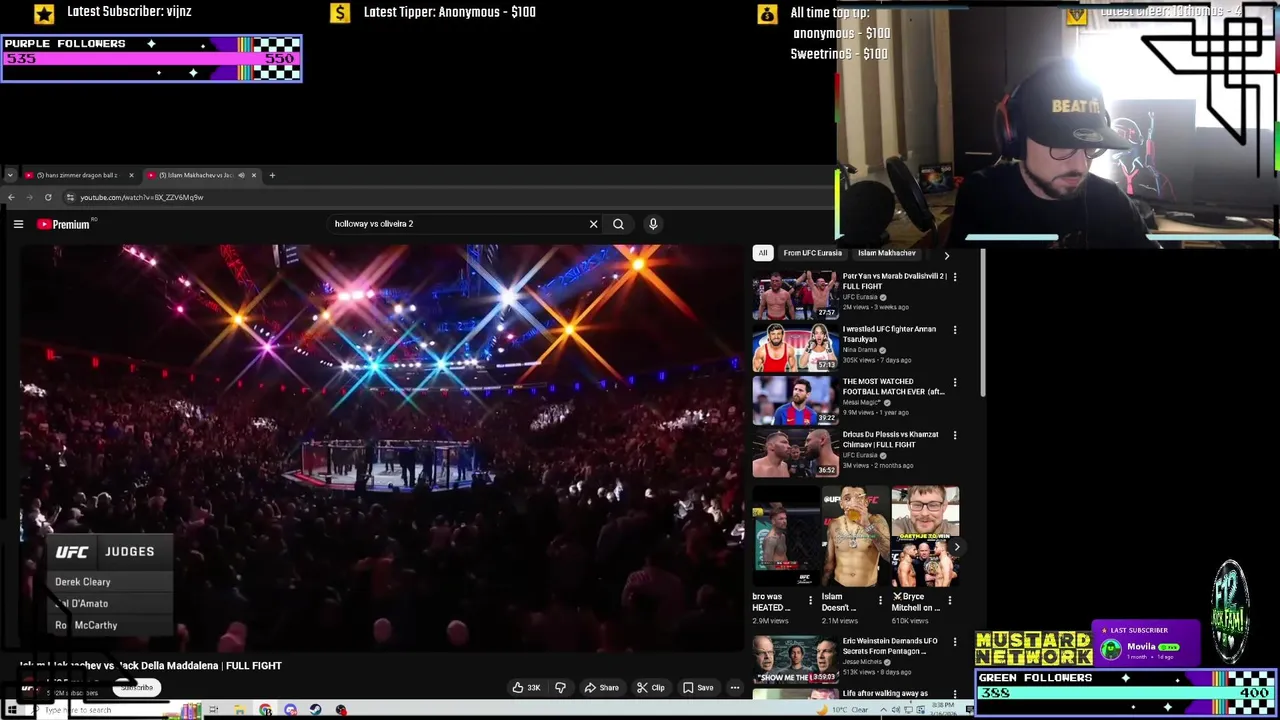Close the 'hans zimmer dragon ball z' tab

[131, 175]
